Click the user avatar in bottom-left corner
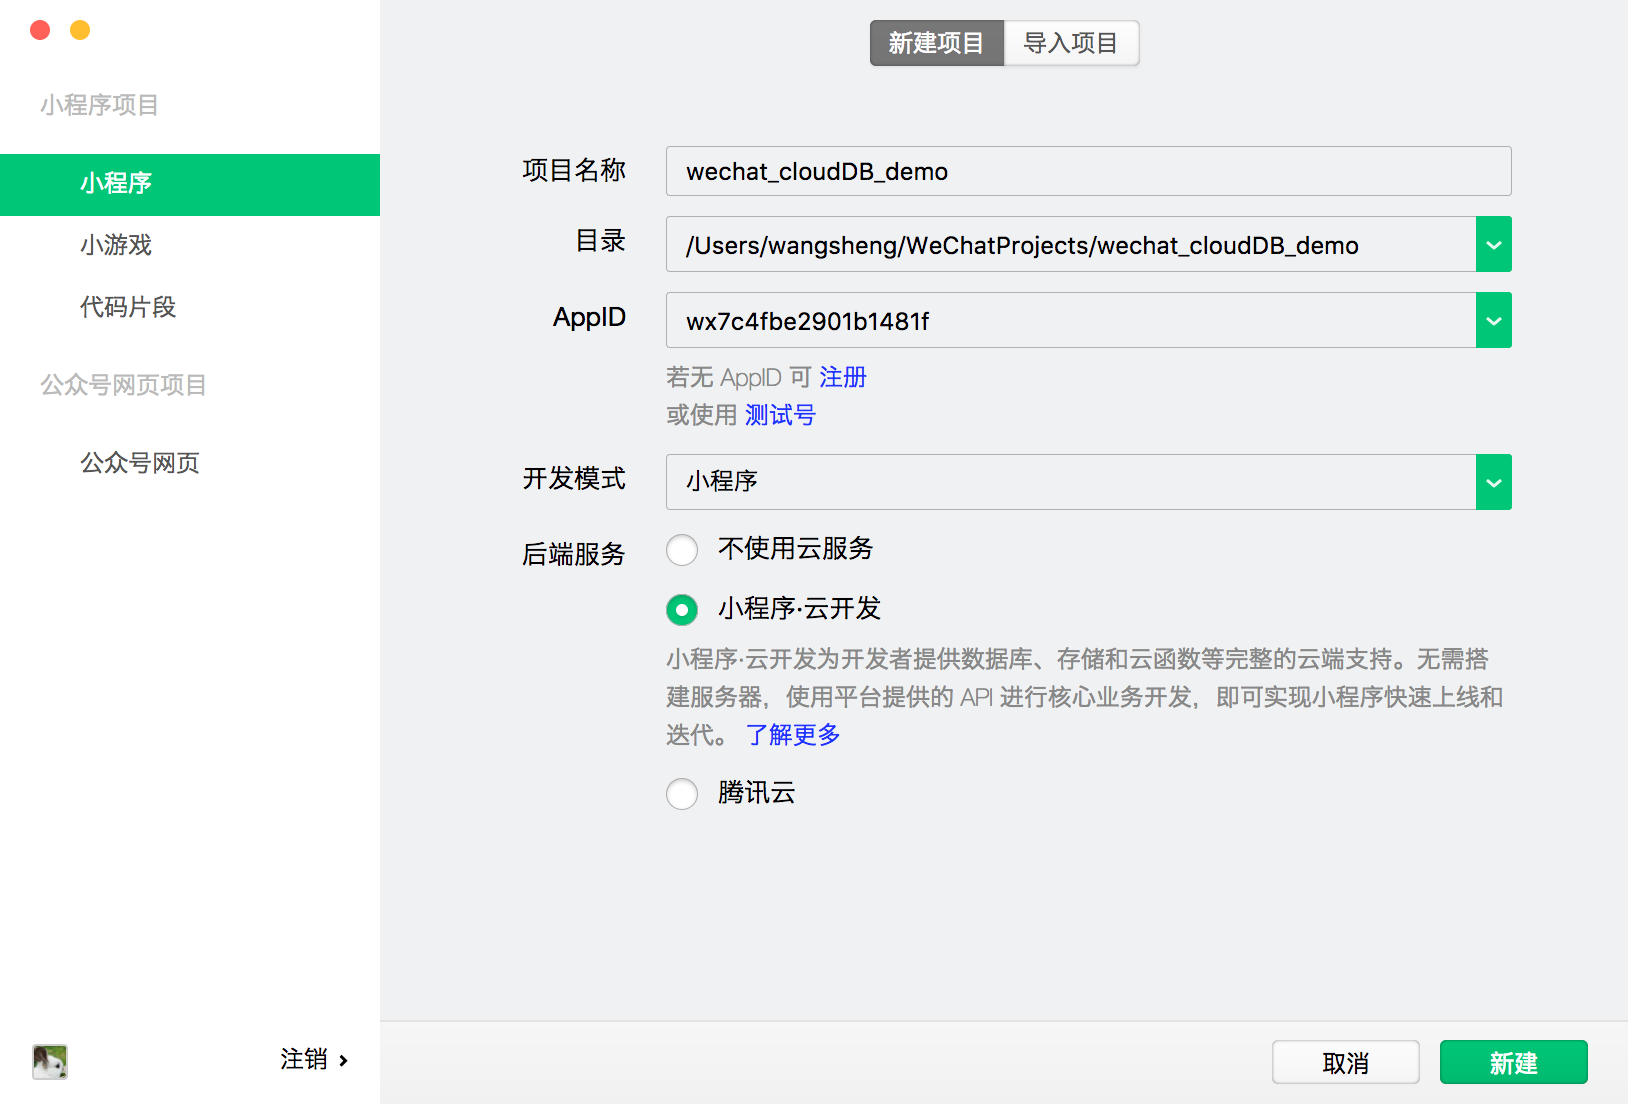 click(50, 1062)
